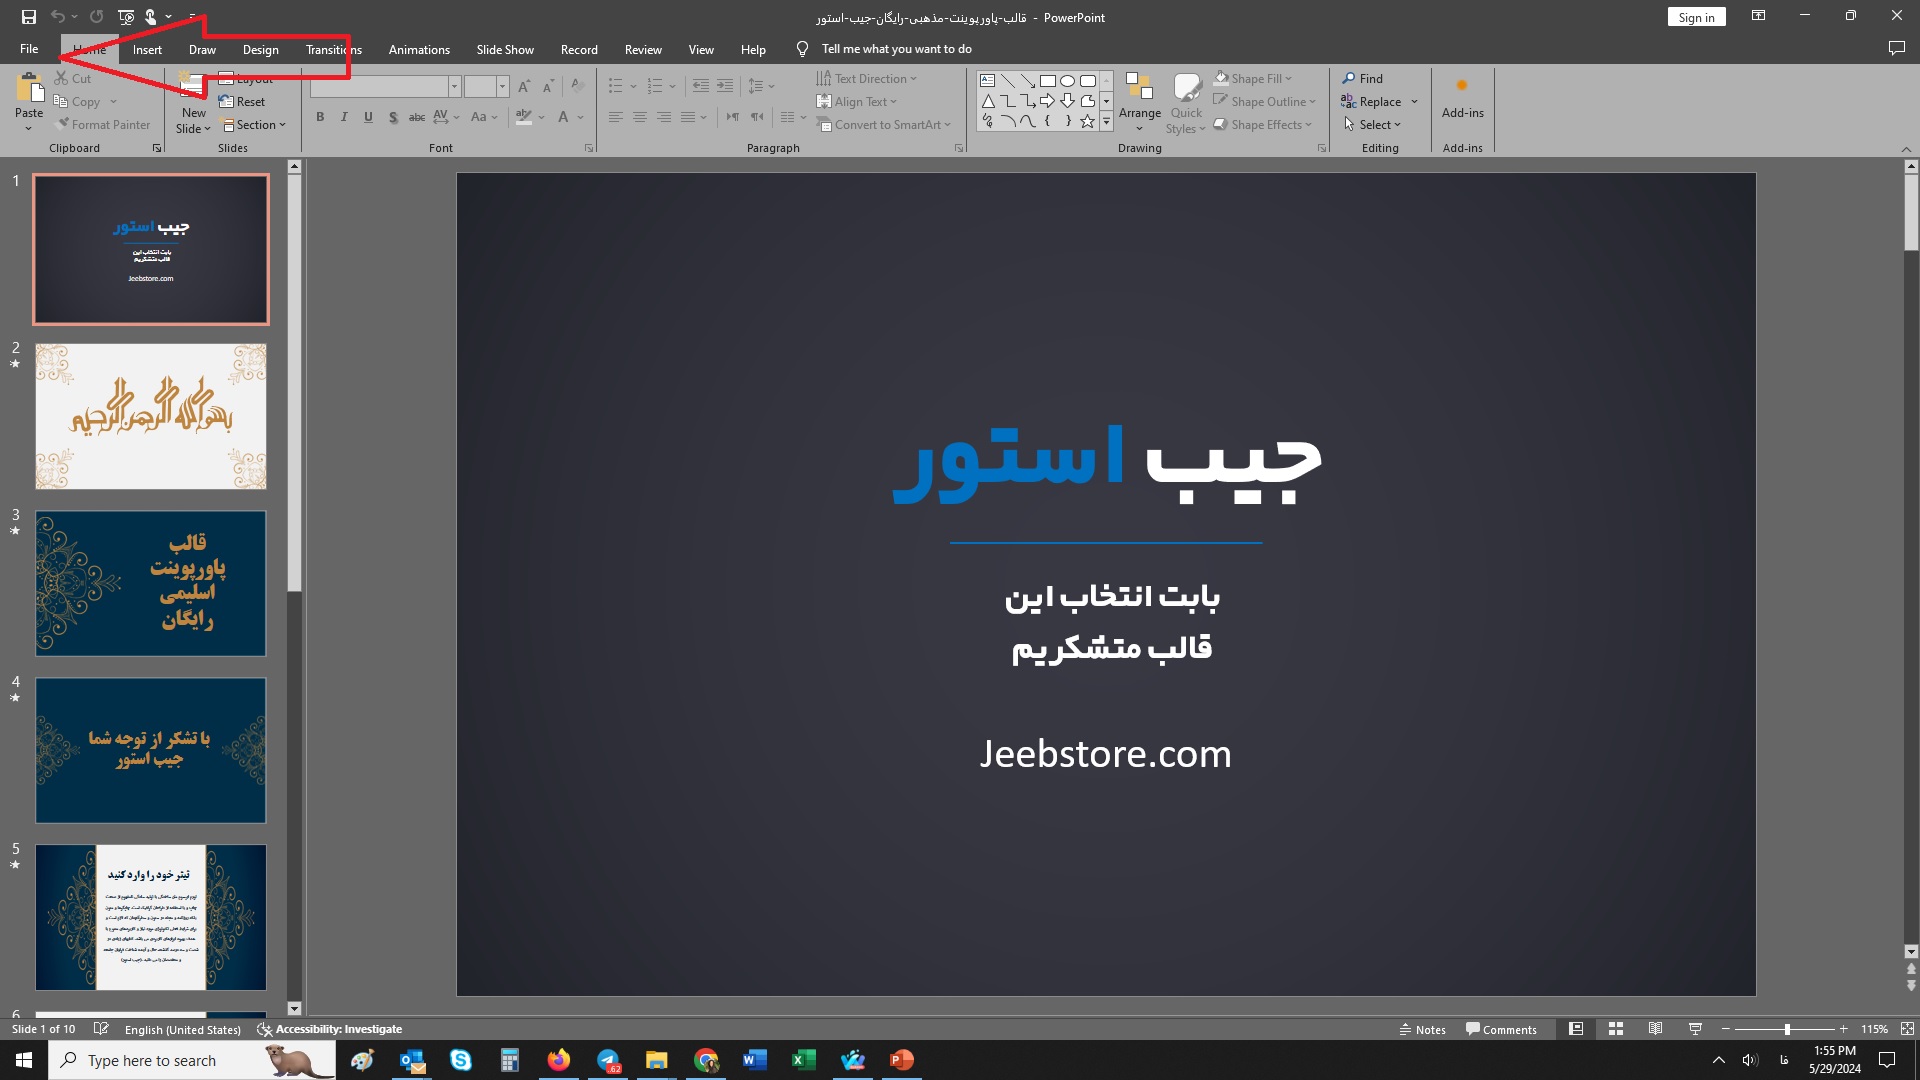Expand the shapes gallery More arrow
1920x1080 pixels.
tap(1106, 122)
